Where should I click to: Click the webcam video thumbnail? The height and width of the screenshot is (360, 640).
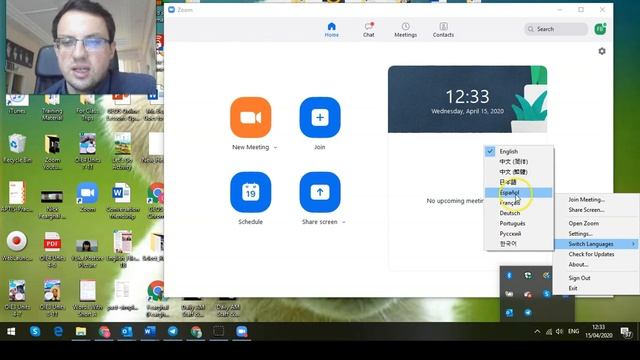click(81, 47)
